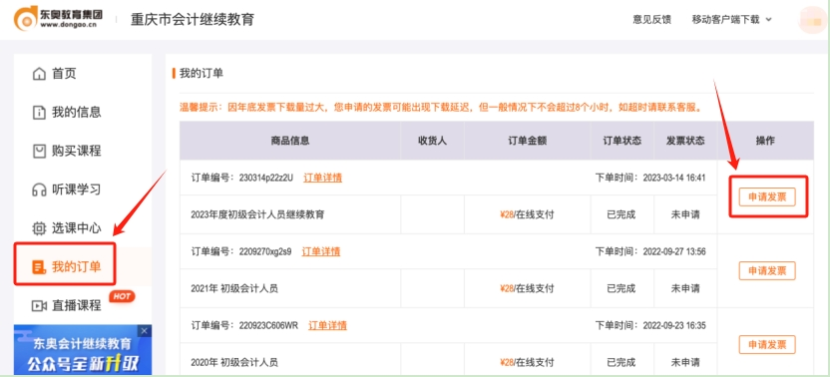Open 订单详情 for order 220923C606WR
Viewport: 830px width, 377px height.
[328, 325]
